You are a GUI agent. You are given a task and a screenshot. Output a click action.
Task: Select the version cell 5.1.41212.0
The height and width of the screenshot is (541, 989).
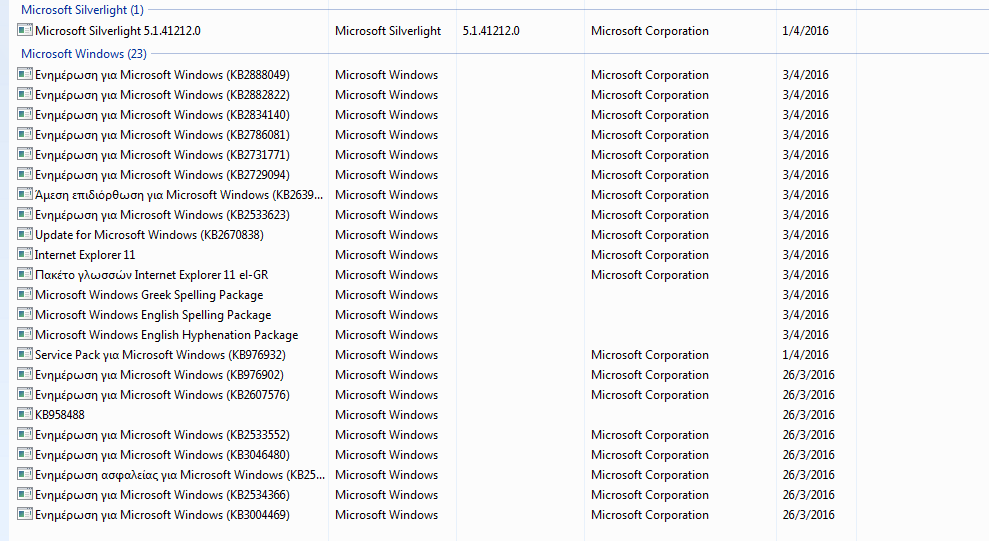click(x=491, y=31)
